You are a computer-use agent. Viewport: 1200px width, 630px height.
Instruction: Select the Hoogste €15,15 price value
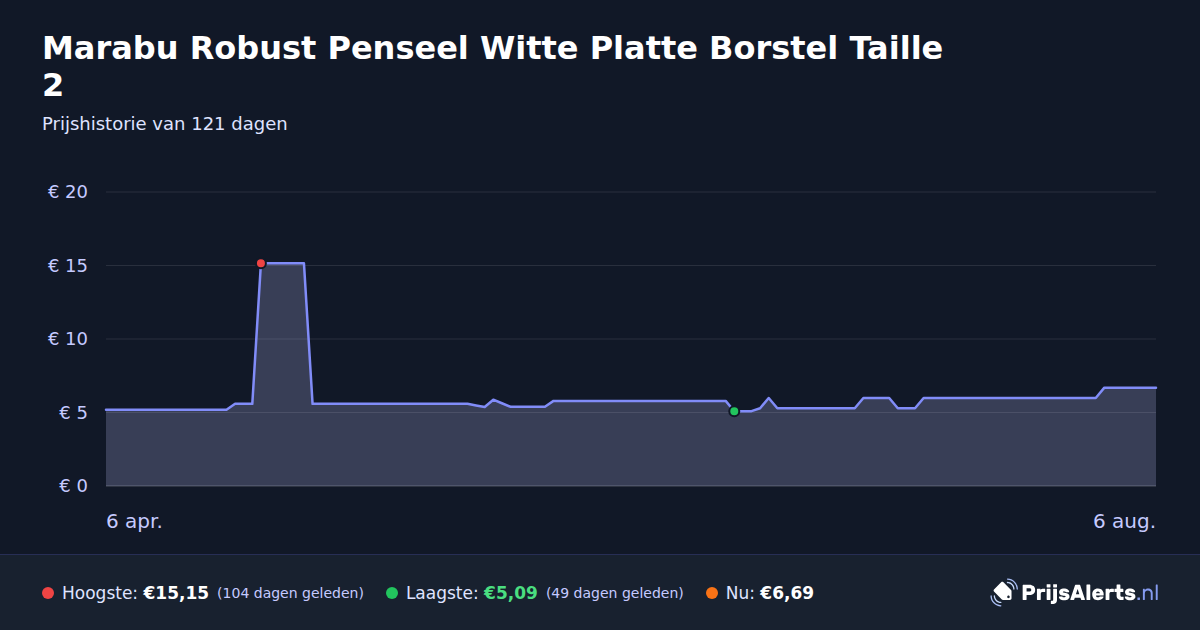tap(176, 593)
